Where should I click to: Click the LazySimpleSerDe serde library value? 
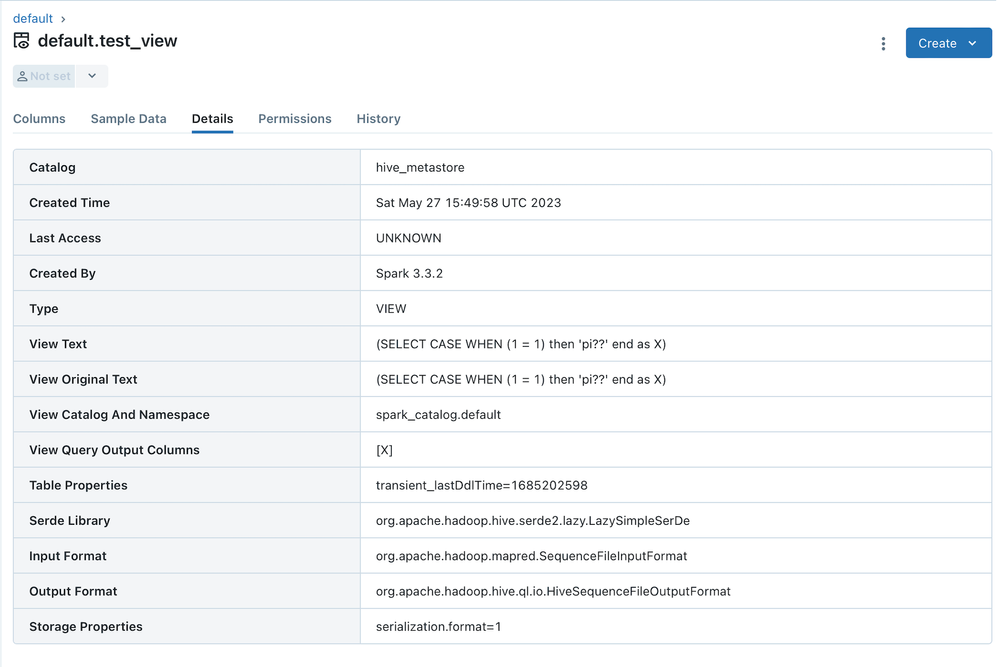tap(532, 521)
